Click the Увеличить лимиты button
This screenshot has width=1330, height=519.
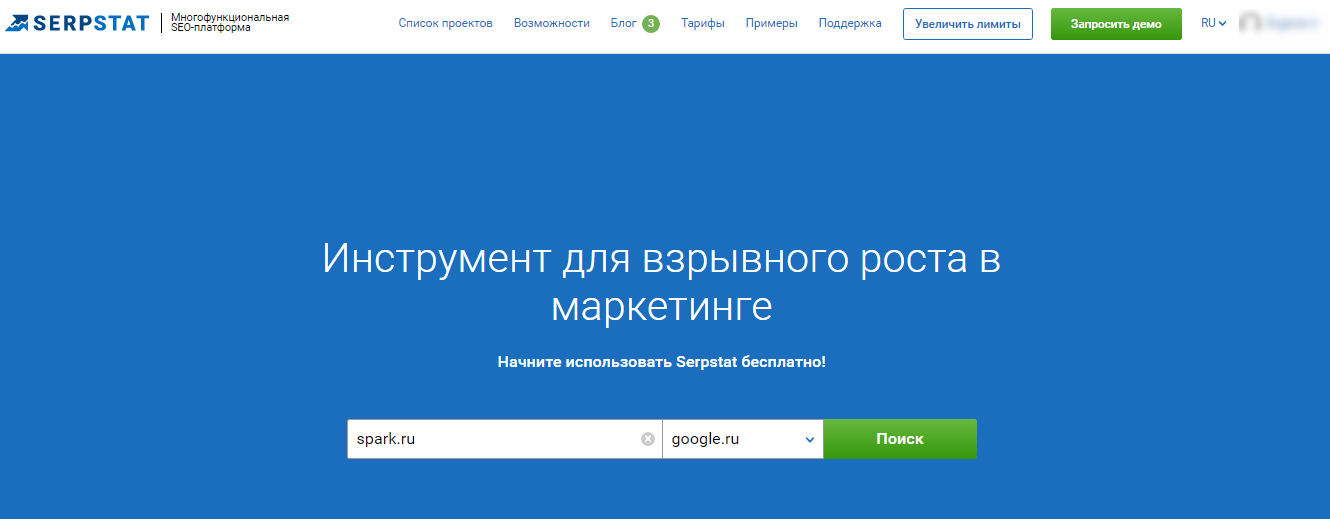point(968,24)
